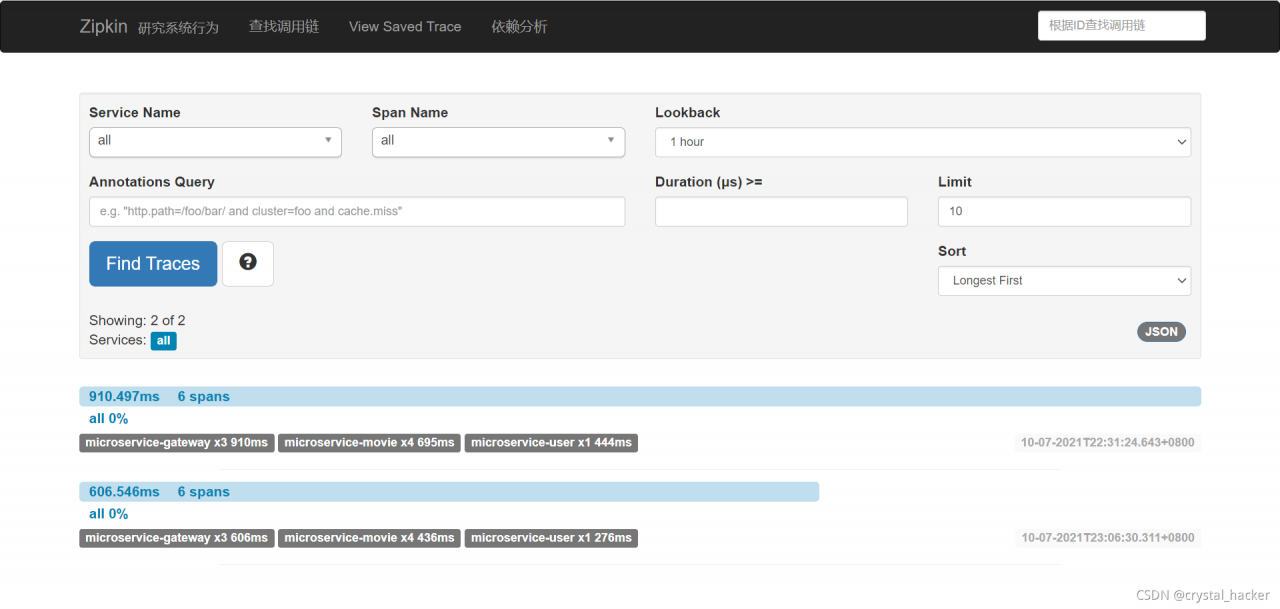
Task: Click the microservice-gateway x3 910ms tag
Action: 177,443
